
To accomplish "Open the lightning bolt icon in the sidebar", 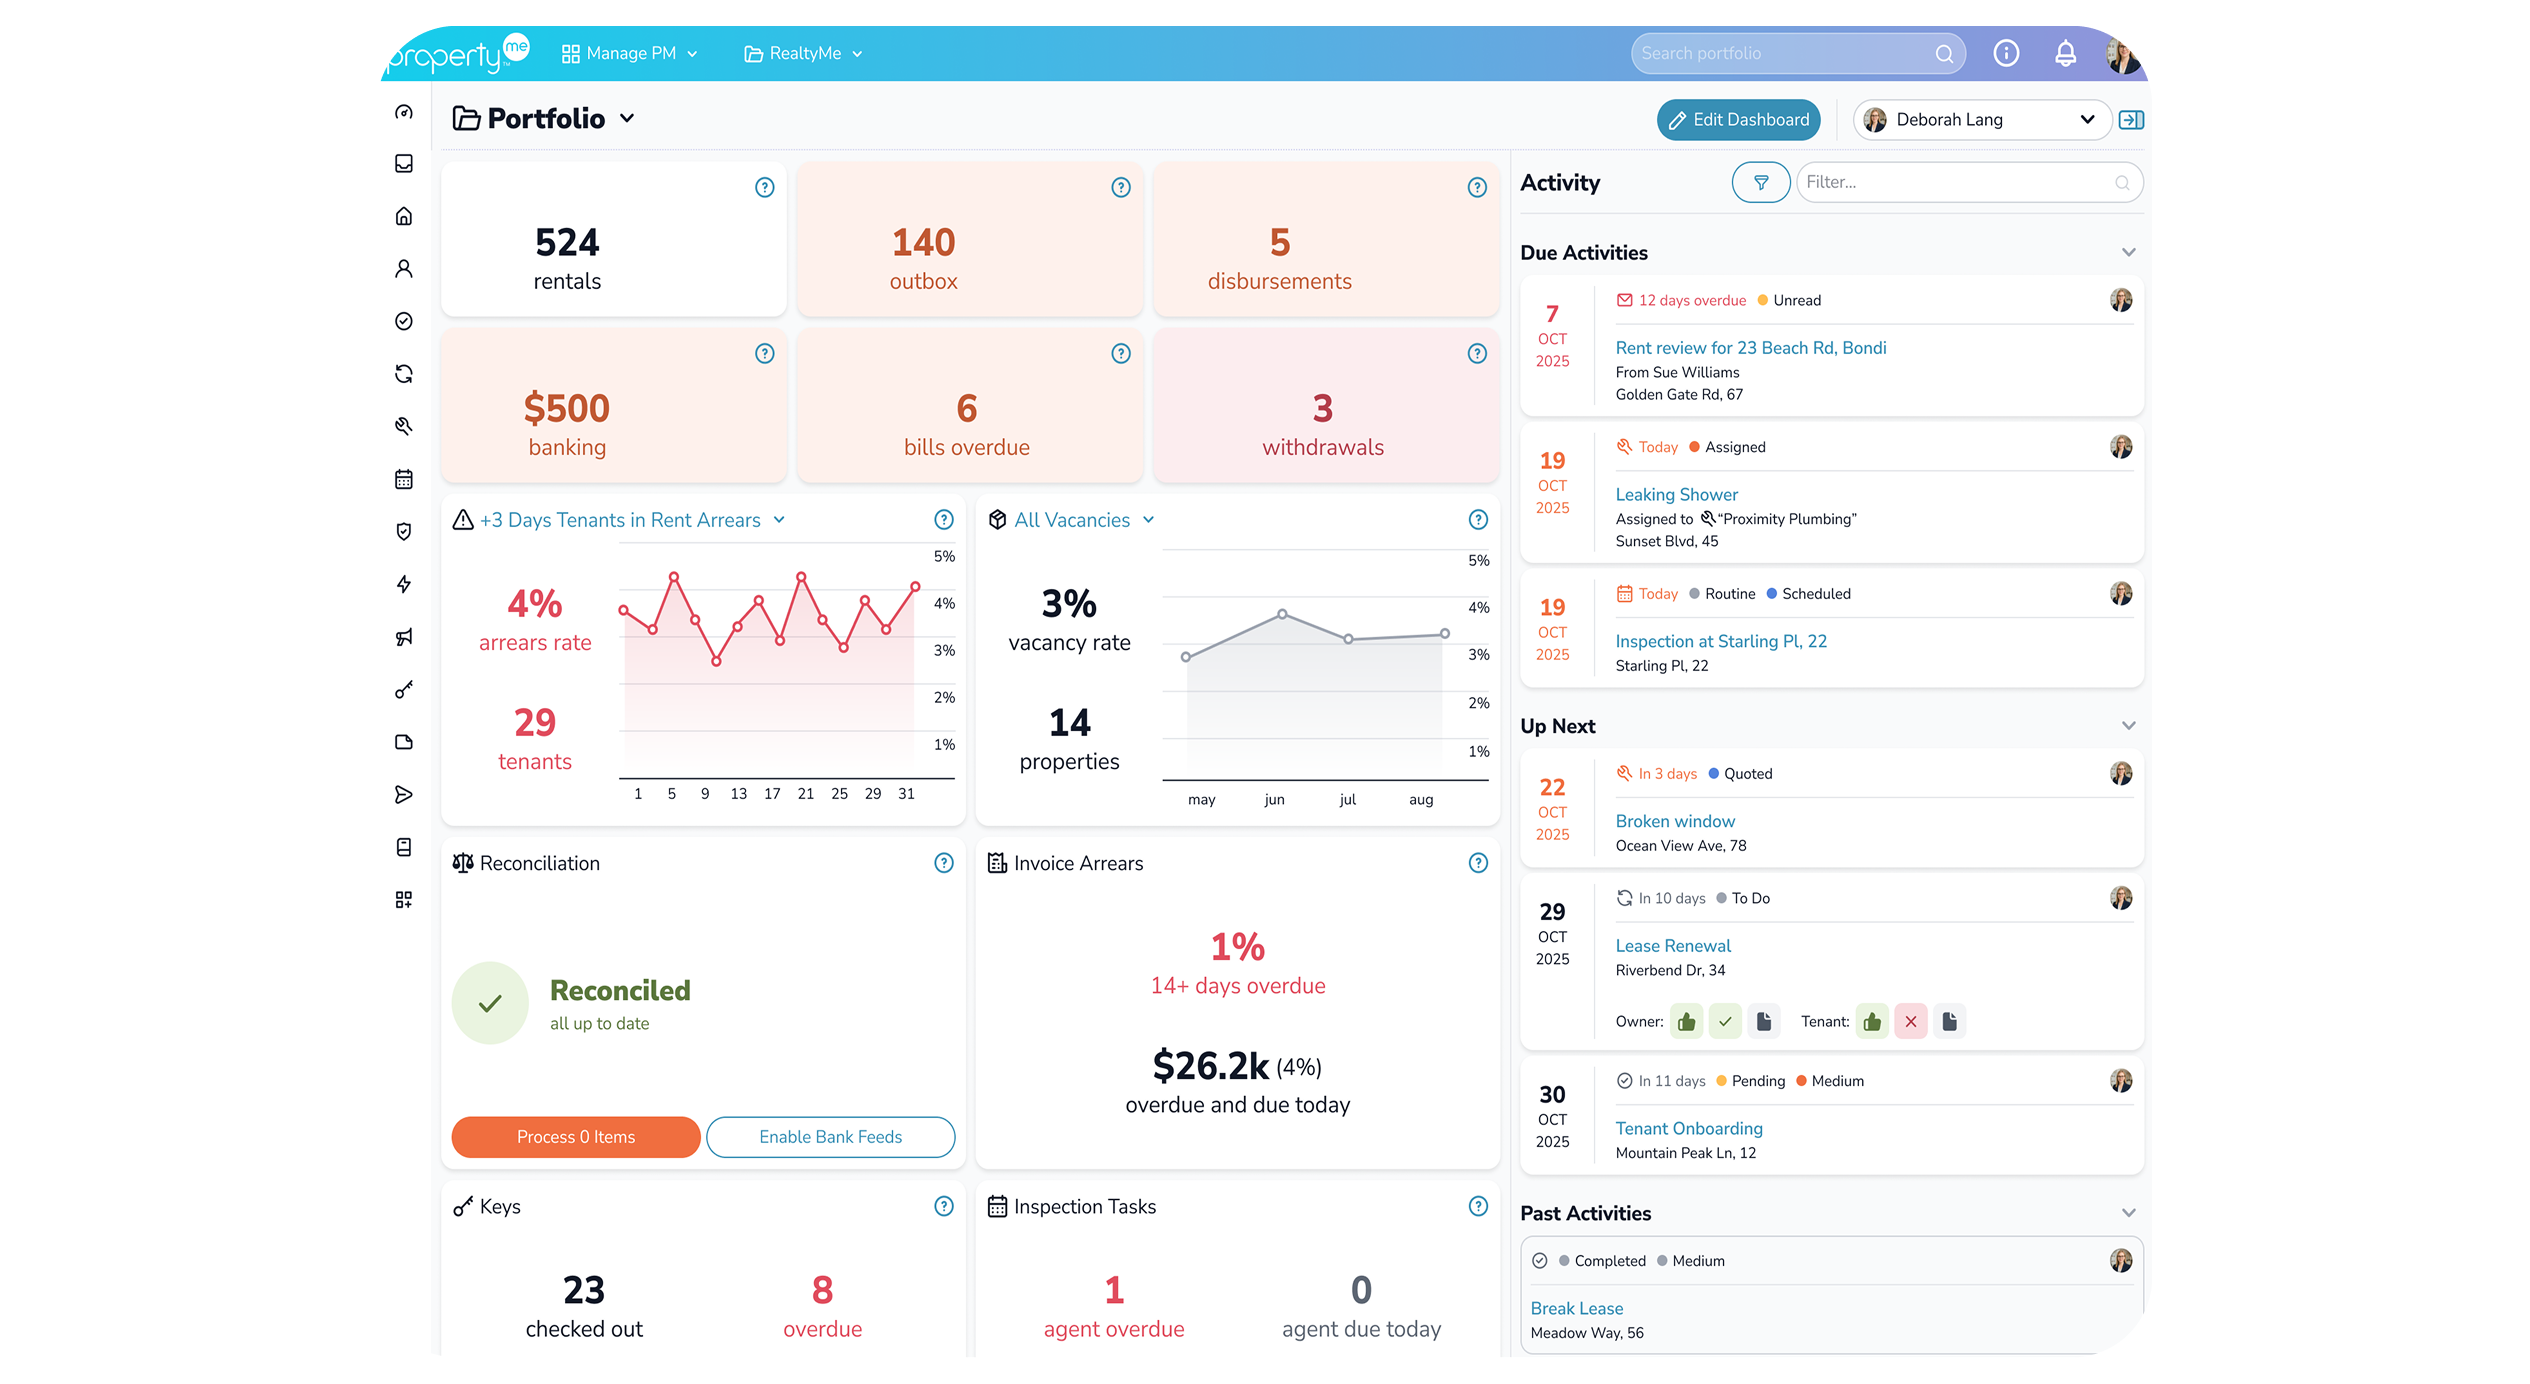I will click(x=404, y=584).
